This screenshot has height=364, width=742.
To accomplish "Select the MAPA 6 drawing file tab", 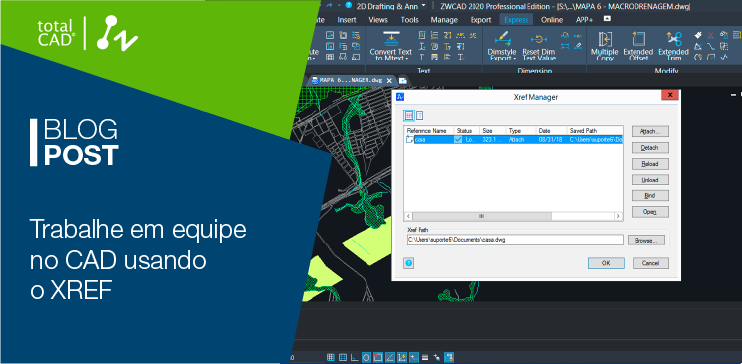I will [350, 80].
